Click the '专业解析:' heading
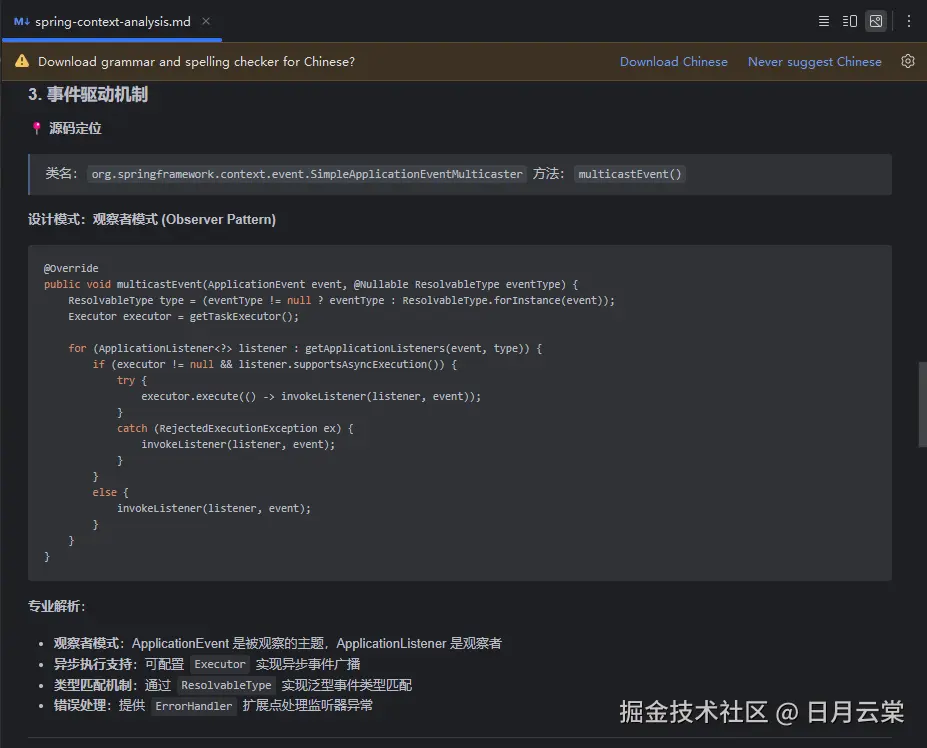This screenshot has width=927, height=748. point(57,606)
